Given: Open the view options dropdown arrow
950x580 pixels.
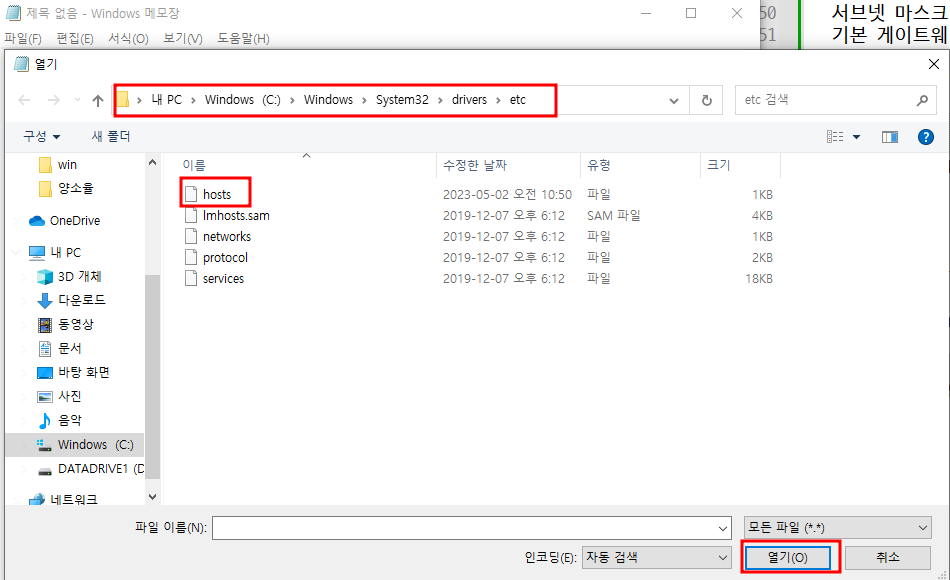Looking at the screenshot, I should coord(856,137).
